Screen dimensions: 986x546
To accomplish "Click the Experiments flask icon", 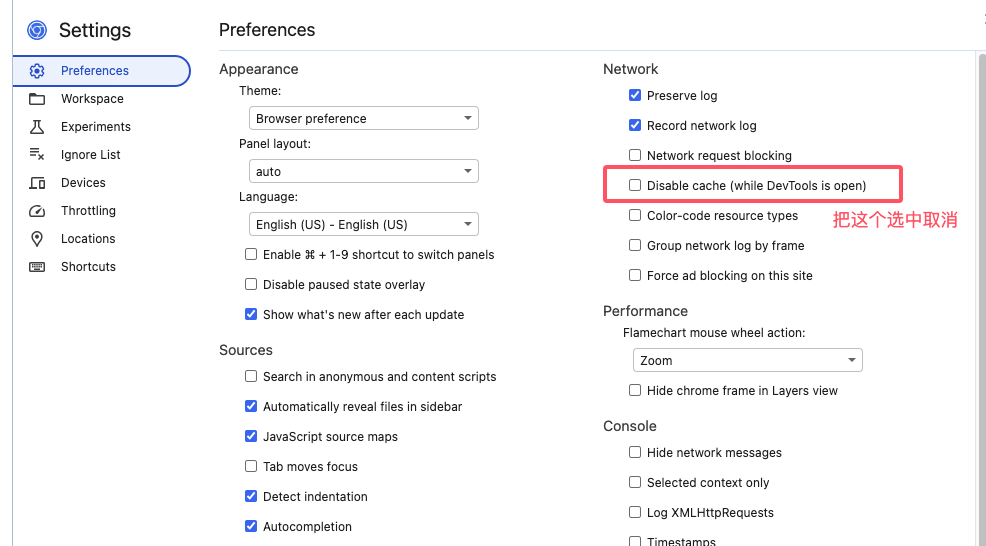I will (x=37, y=126).
